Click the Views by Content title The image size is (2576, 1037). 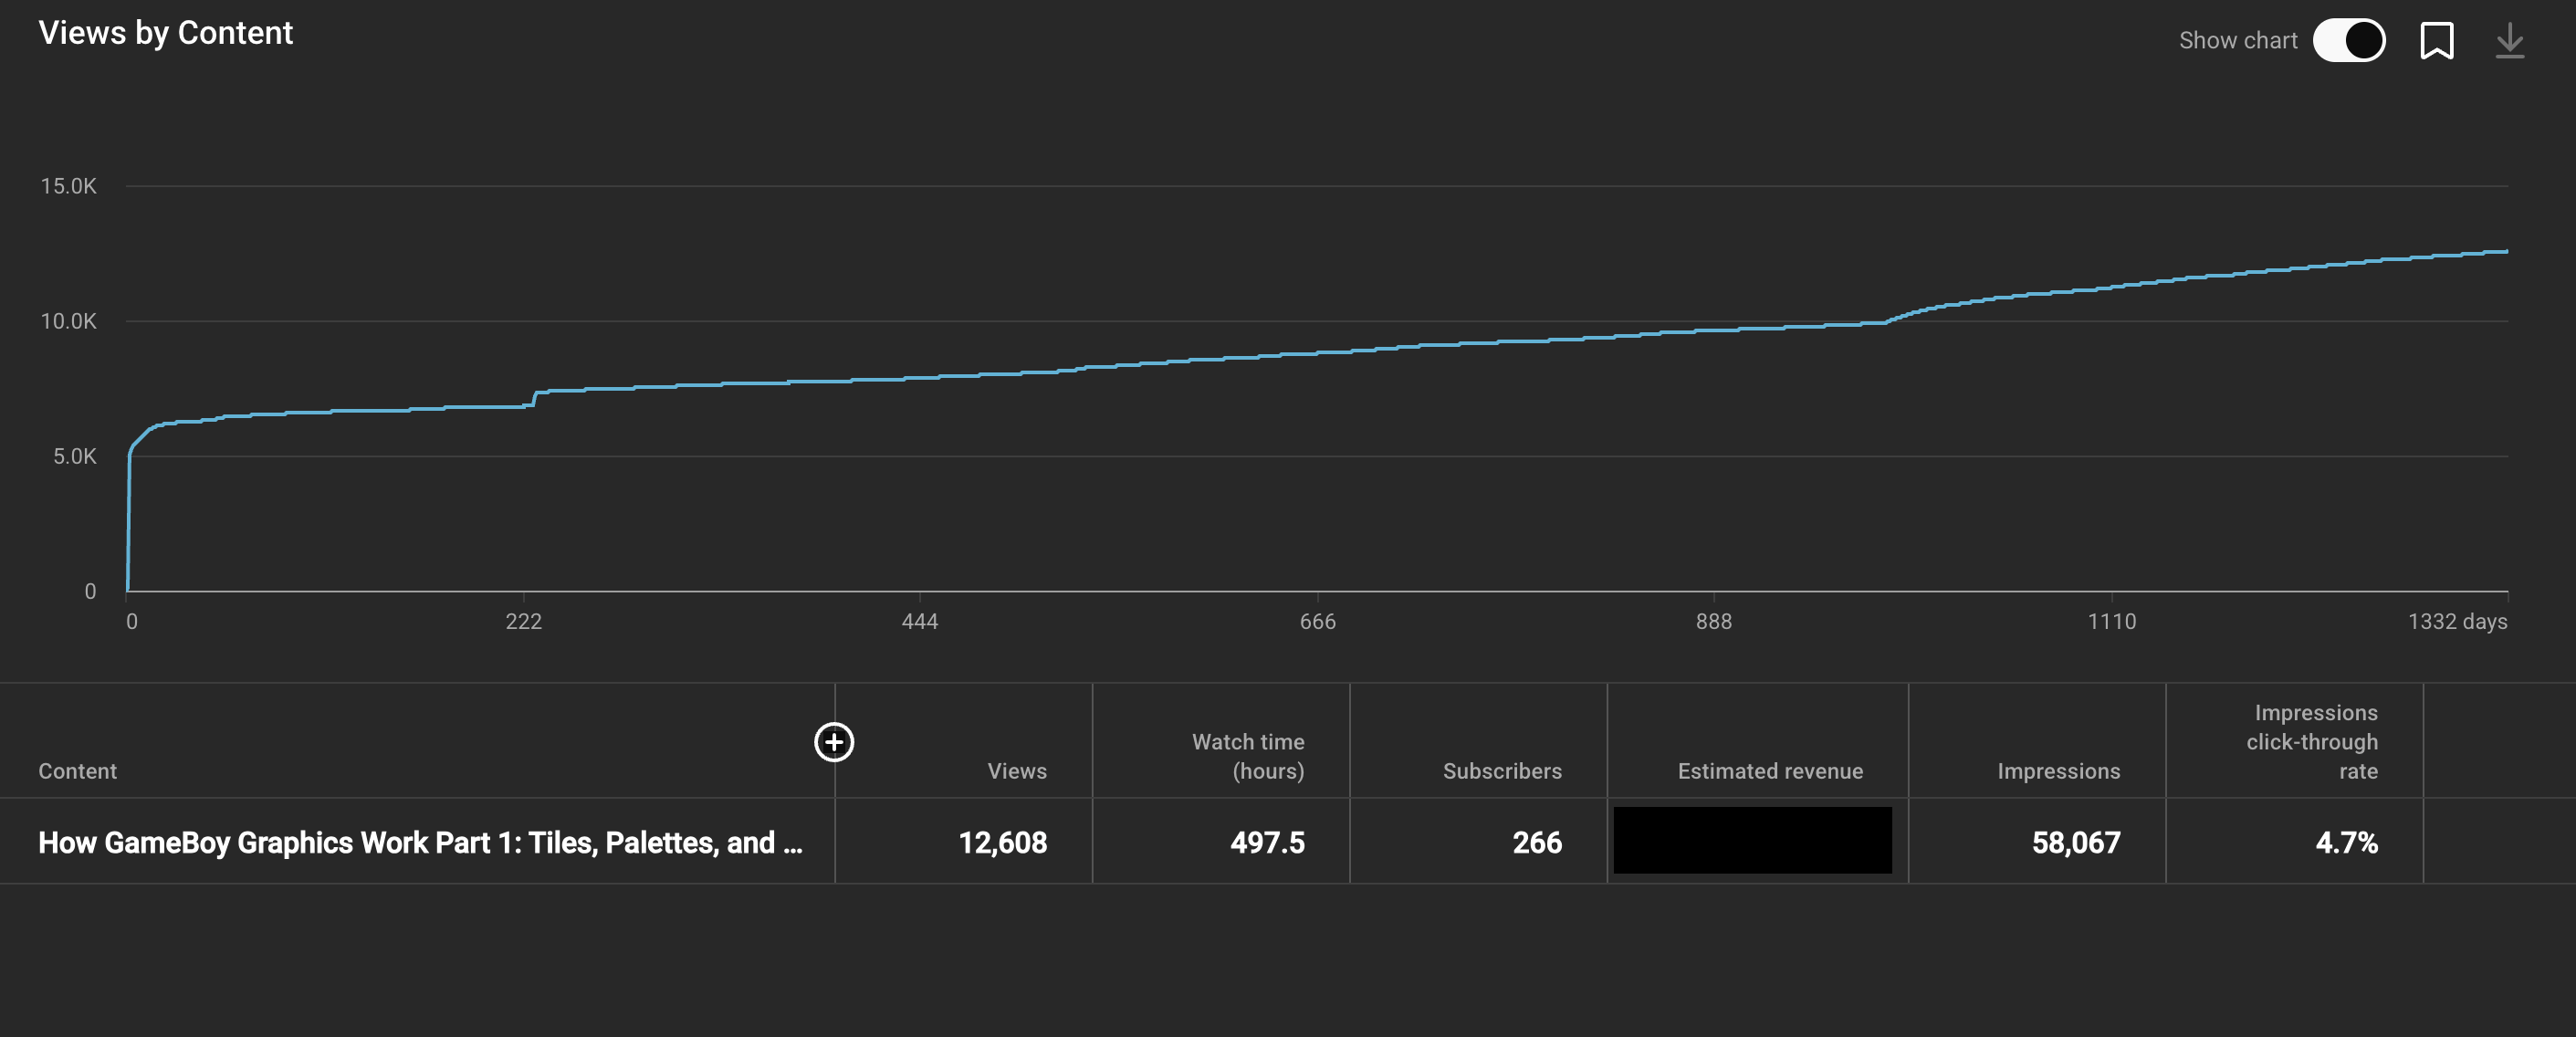tap(166, 32)
